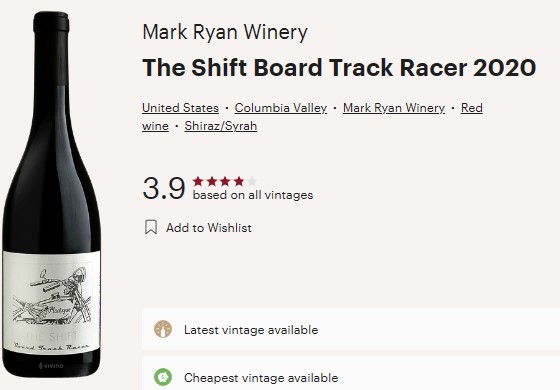Screen dimensions: 560x390
Task: Click the bookmark icon beside Add to Wishlist
Action: pos(151,227)
